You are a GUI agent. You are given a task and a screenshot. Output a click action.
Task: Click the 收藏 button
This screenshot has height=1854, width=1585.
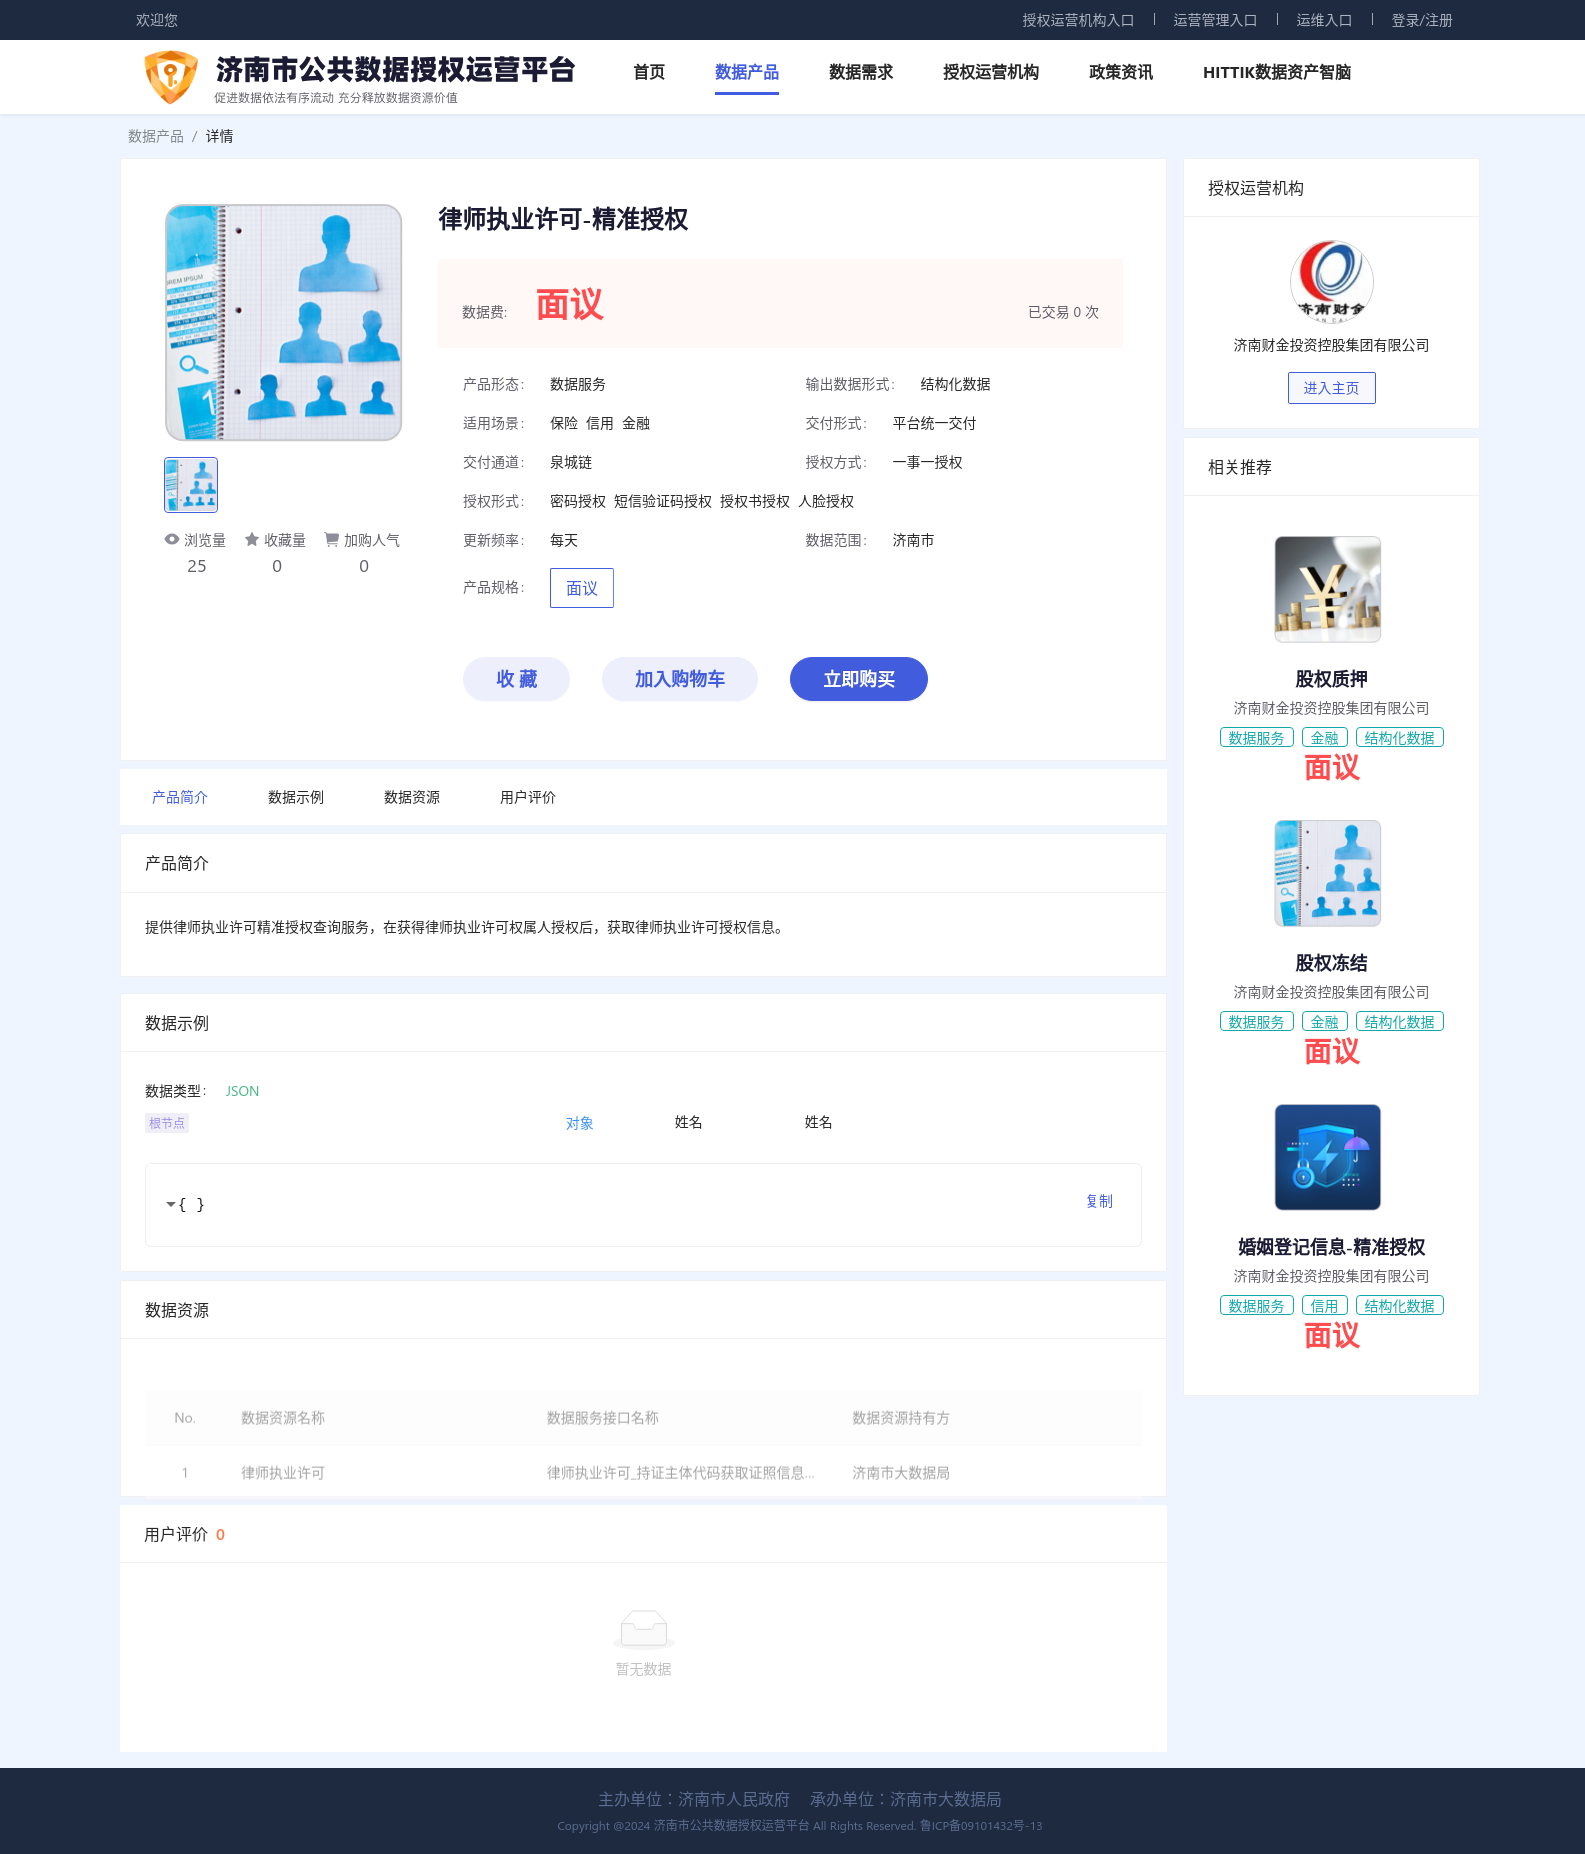coord(516,679)
